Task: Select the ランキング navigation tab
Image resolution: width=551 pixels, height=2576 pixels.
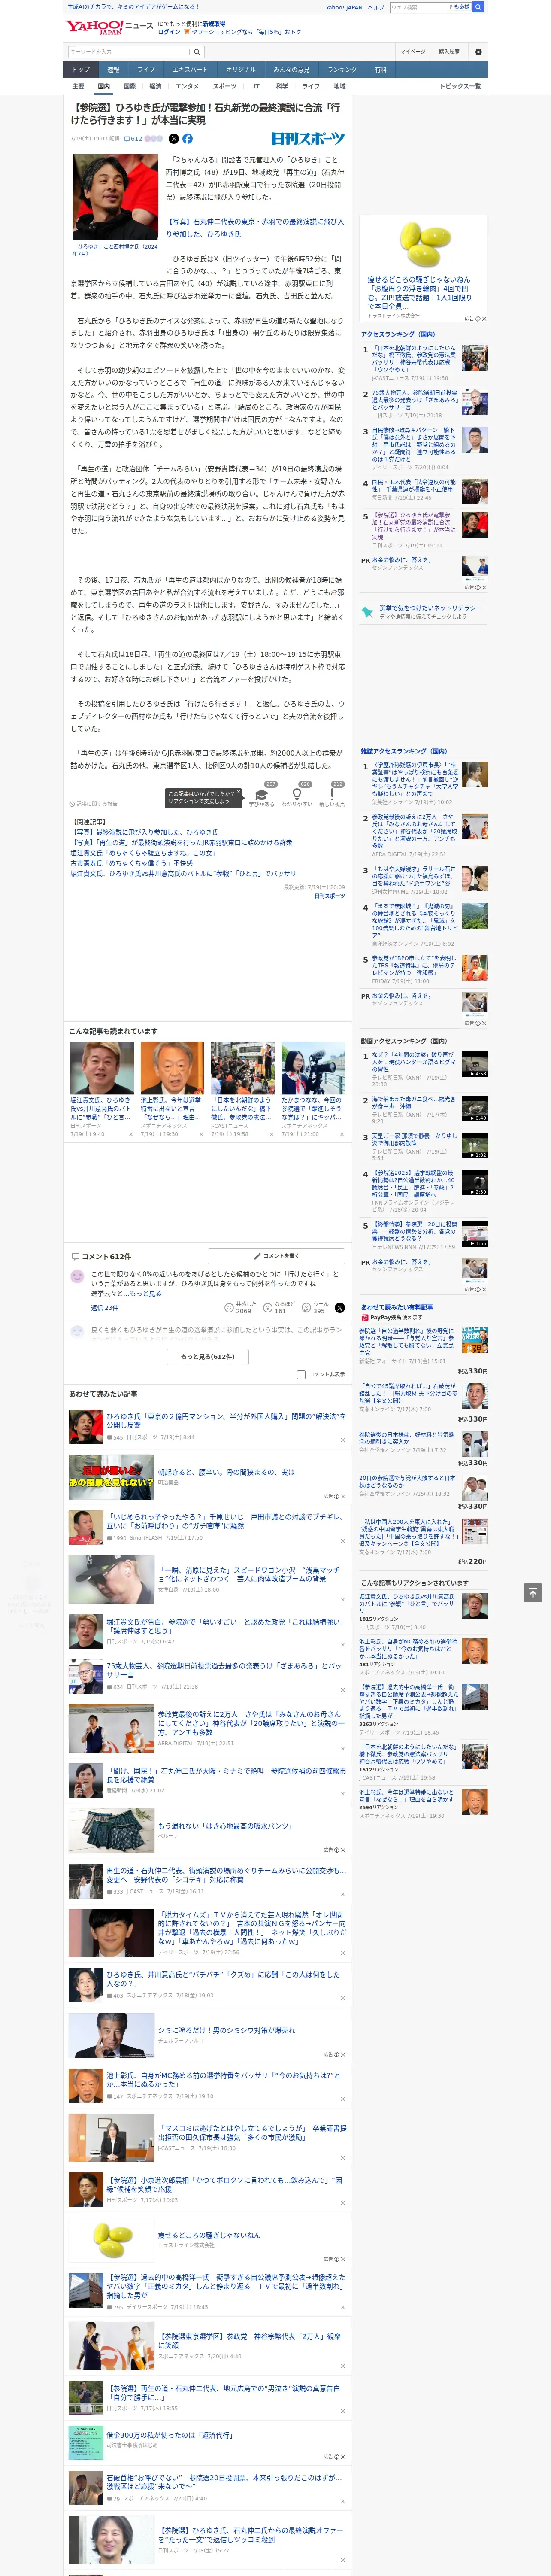Action: click(x=342, y=69)
